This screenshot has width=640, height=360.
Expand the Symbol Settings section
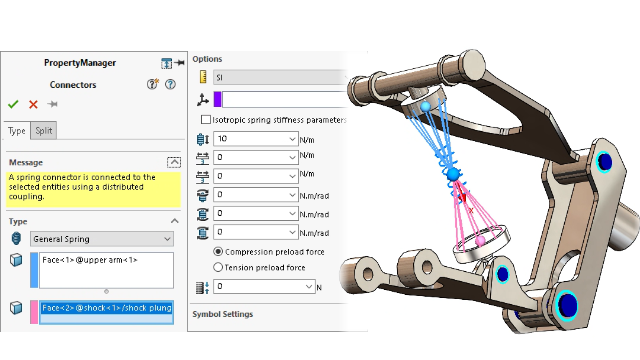222,314
